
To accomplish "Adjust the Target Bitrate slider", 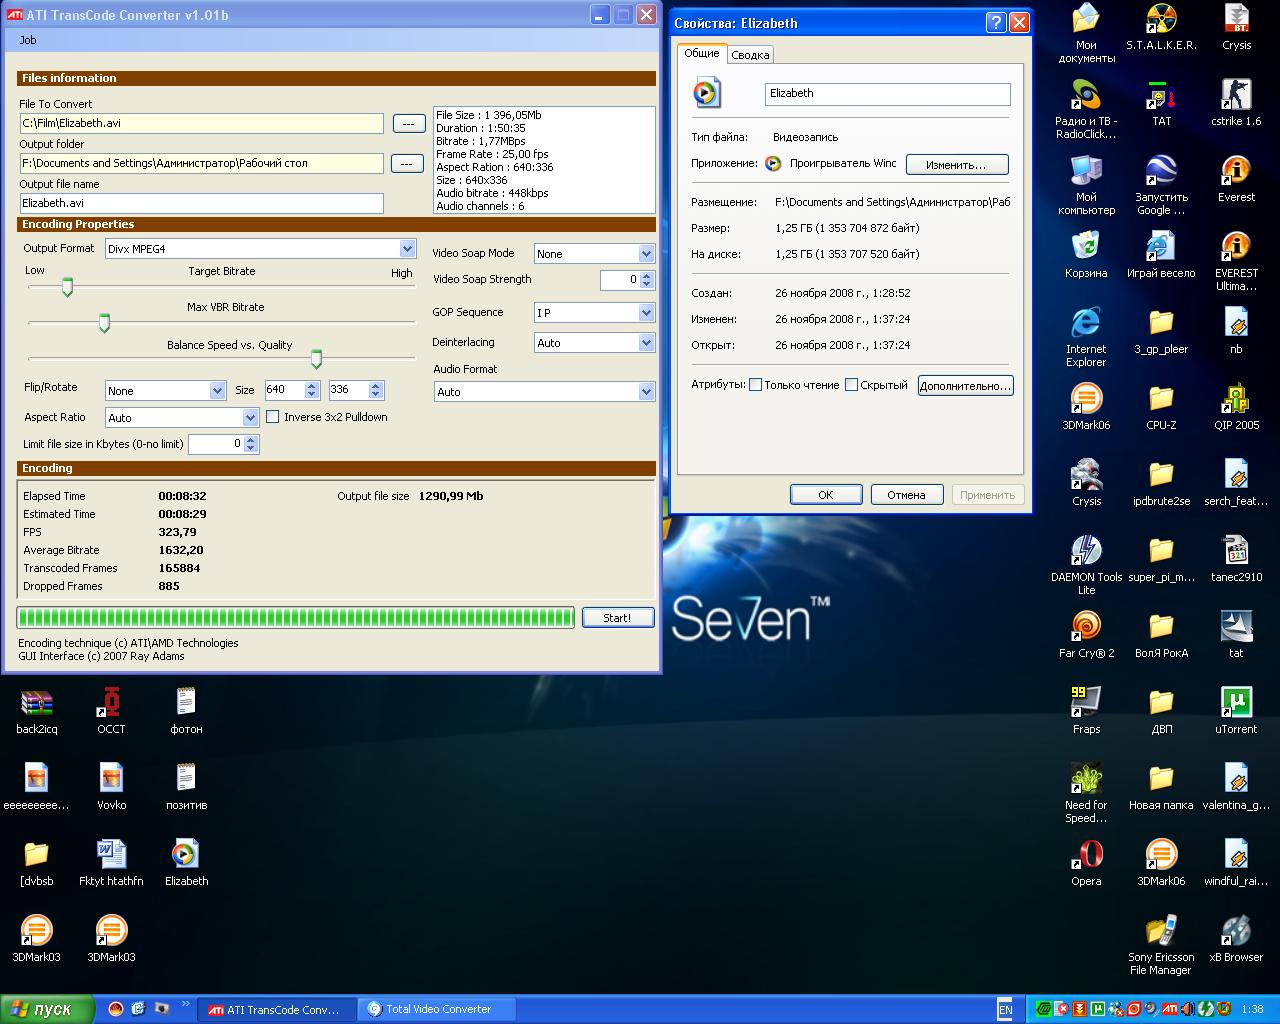I will [x=68, y=288].
